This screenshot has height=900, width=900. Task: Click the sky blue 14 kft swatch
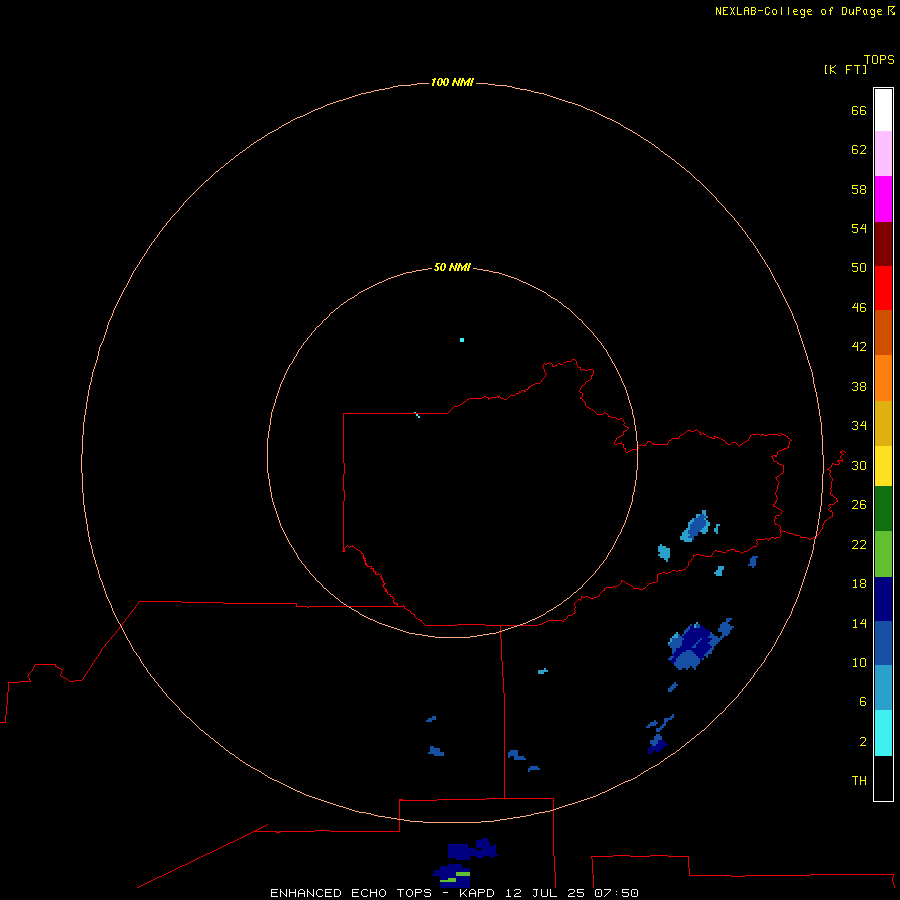[883, 687]
